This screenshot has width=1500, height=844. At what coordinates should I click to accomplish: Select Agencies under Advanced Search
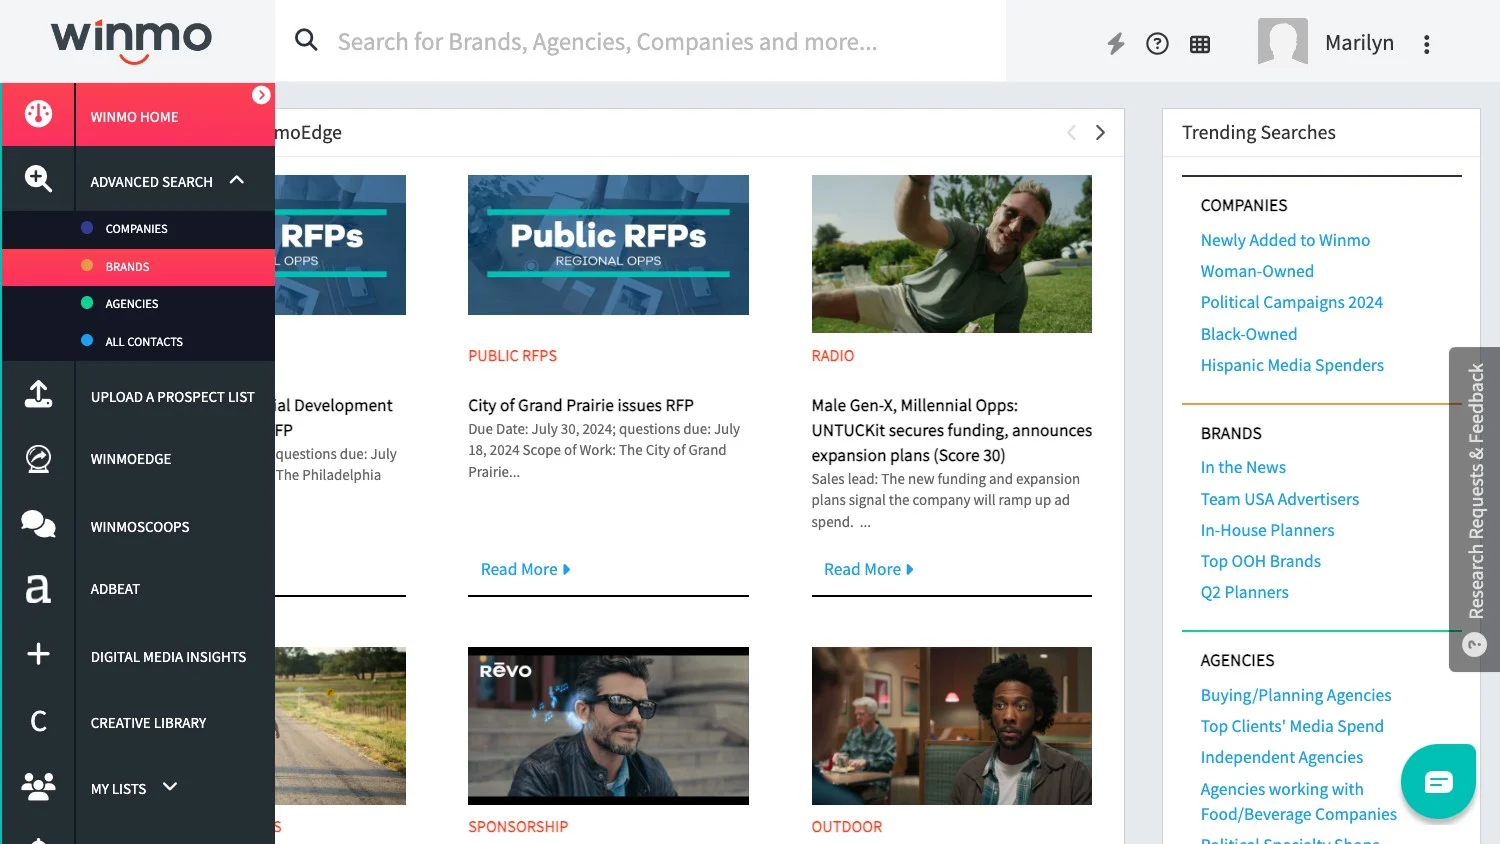point(132,304)
